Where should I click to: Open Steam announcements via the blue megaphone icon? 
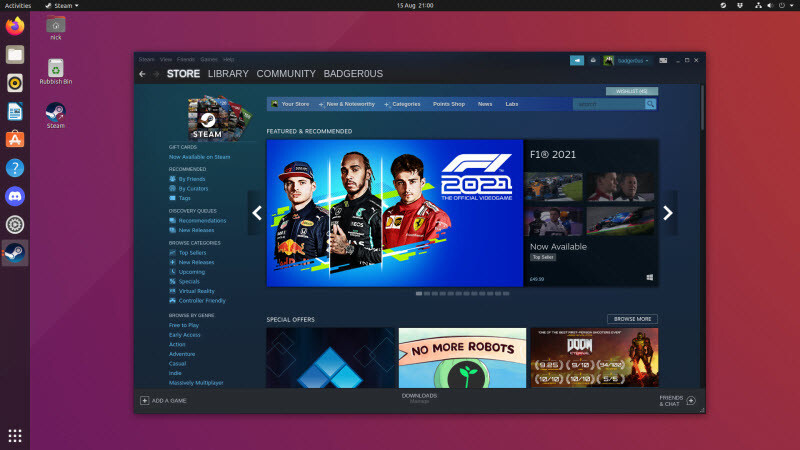[577, 60]
